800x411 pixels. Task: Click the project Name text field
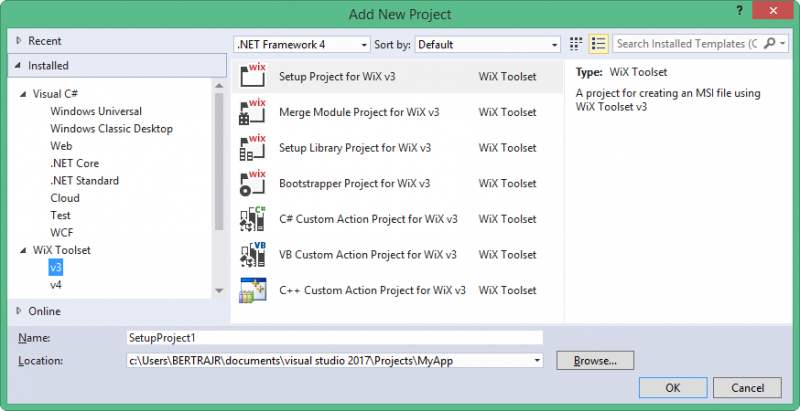pyautogui.click(x=333, y=338)
